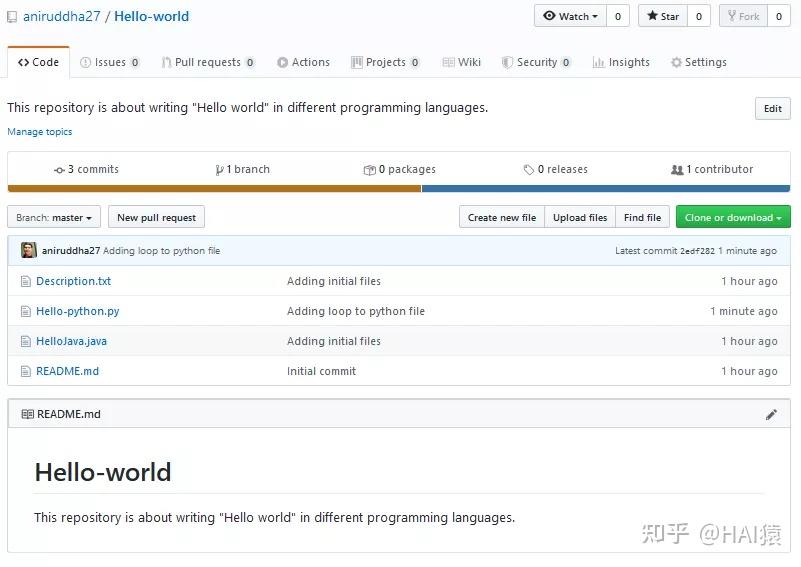Click Upload files button
The width and height of the screenshot is (801, 567).
tap(580, 217)
